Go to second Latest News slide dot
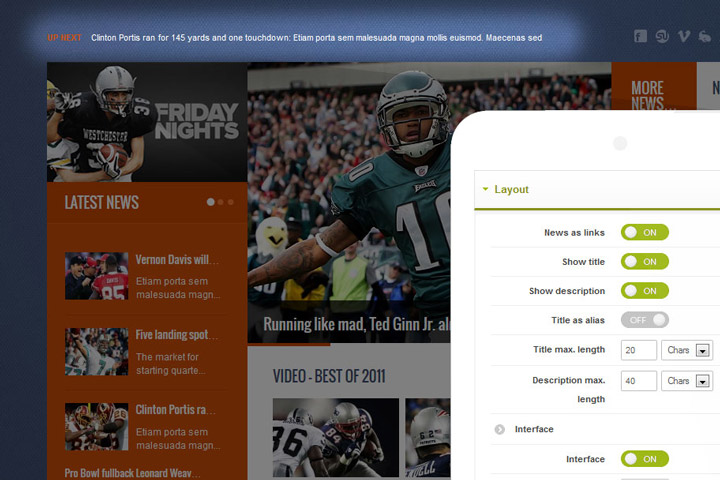 [221, 202]
